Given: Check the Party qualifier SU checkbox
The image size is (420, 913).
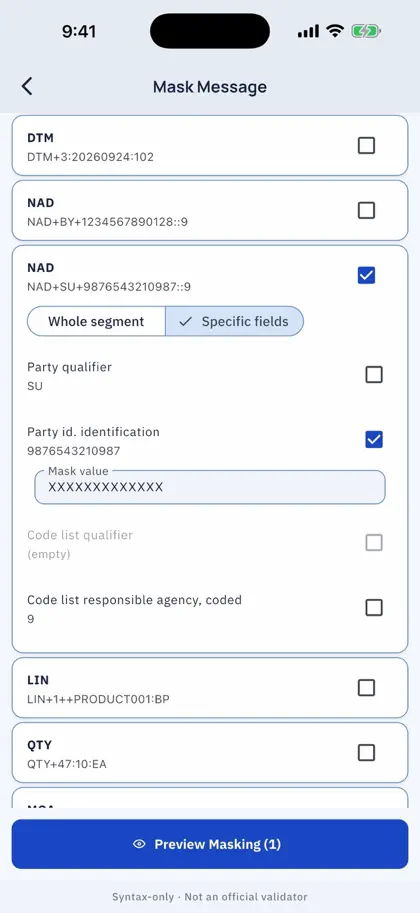Looking at the screenshot, I should coord(374,374).
